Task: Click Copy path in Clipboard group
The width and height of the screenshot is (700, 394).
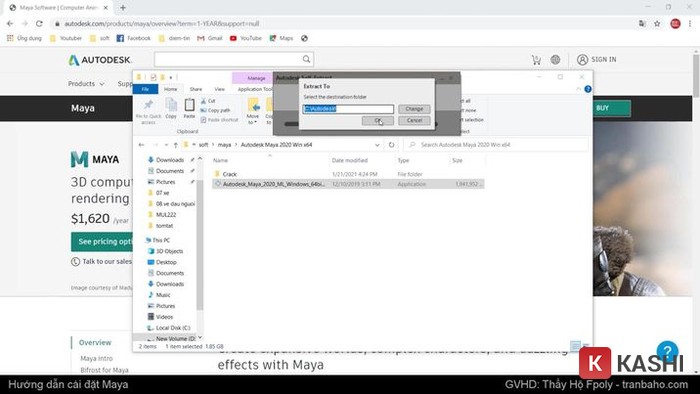Action: (x=215, y=110)
